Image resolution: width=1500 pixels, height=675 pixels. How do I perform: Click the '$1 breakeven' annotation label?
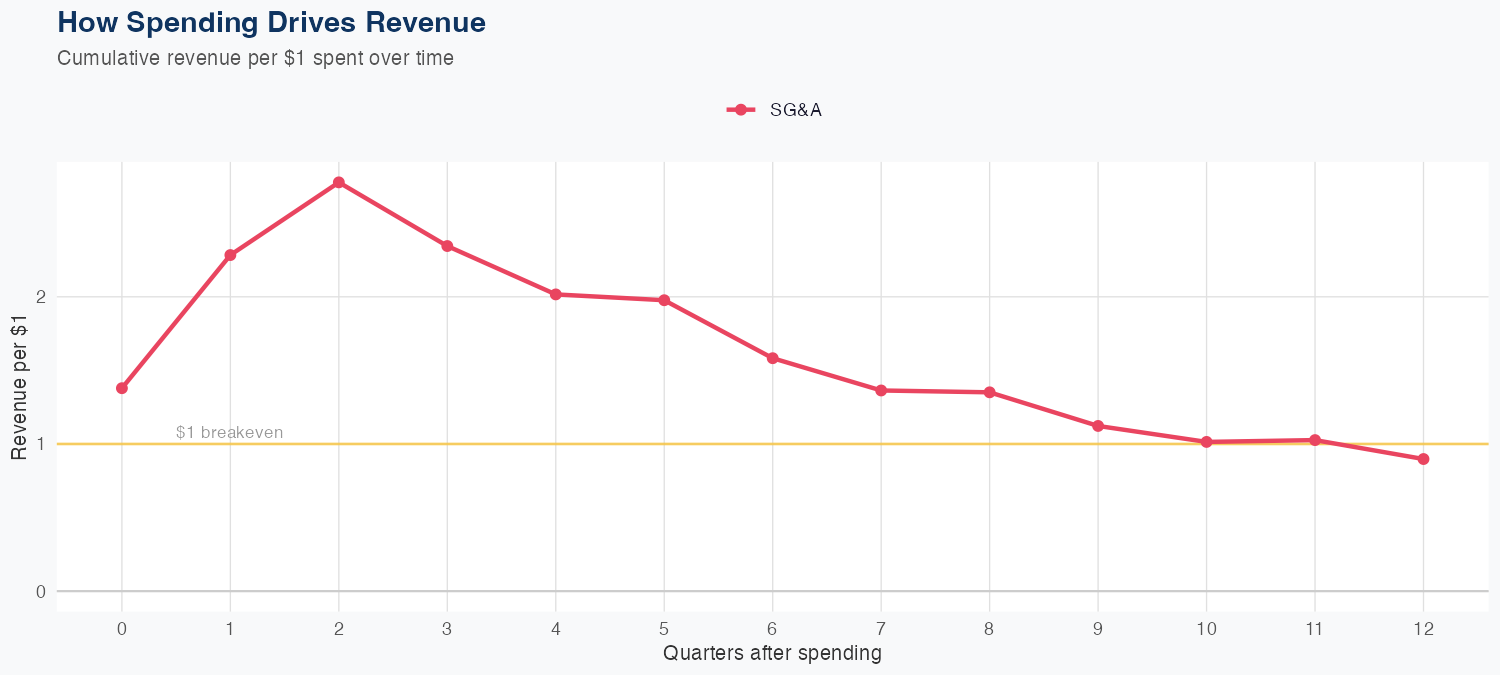click(x=229, y=433)
